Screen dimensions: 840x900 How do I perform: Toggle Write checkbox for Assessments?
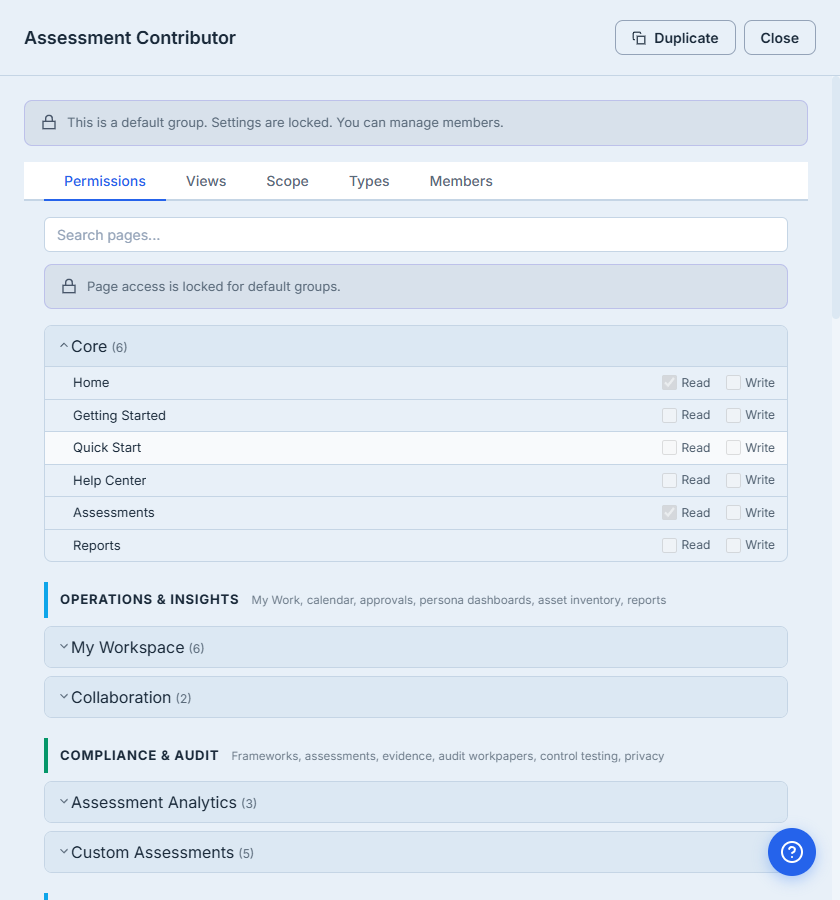(733, 513)
